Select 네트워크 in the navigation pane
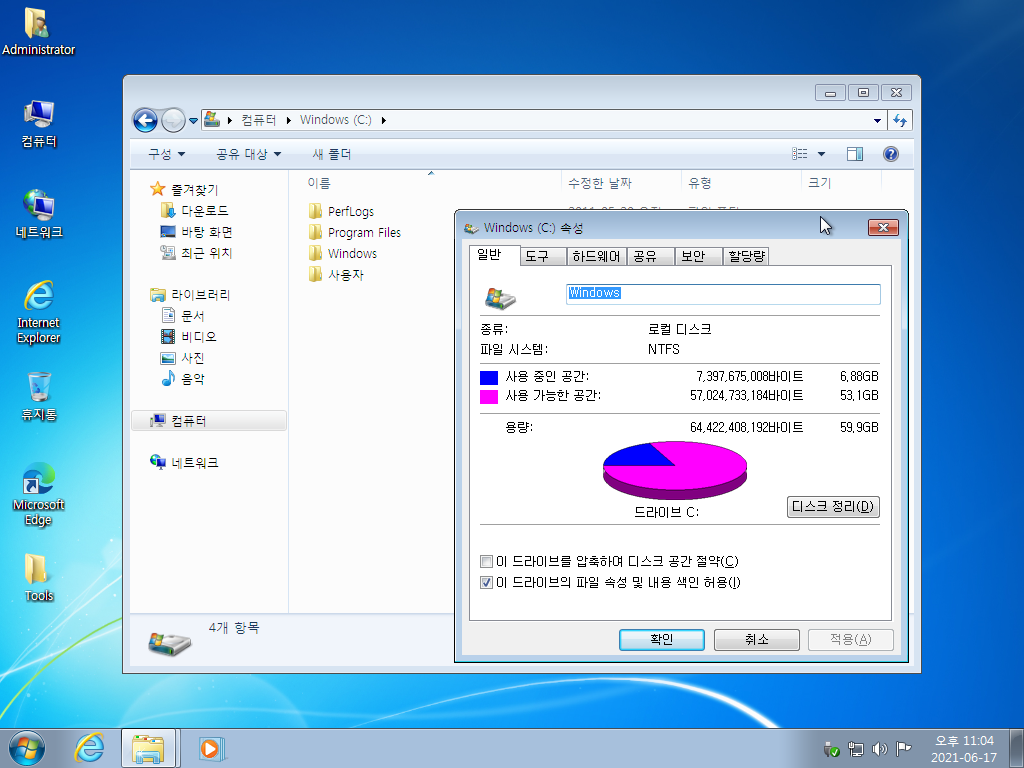The height and width of the screenshot is (768, 1024). (x=185, y=462)
